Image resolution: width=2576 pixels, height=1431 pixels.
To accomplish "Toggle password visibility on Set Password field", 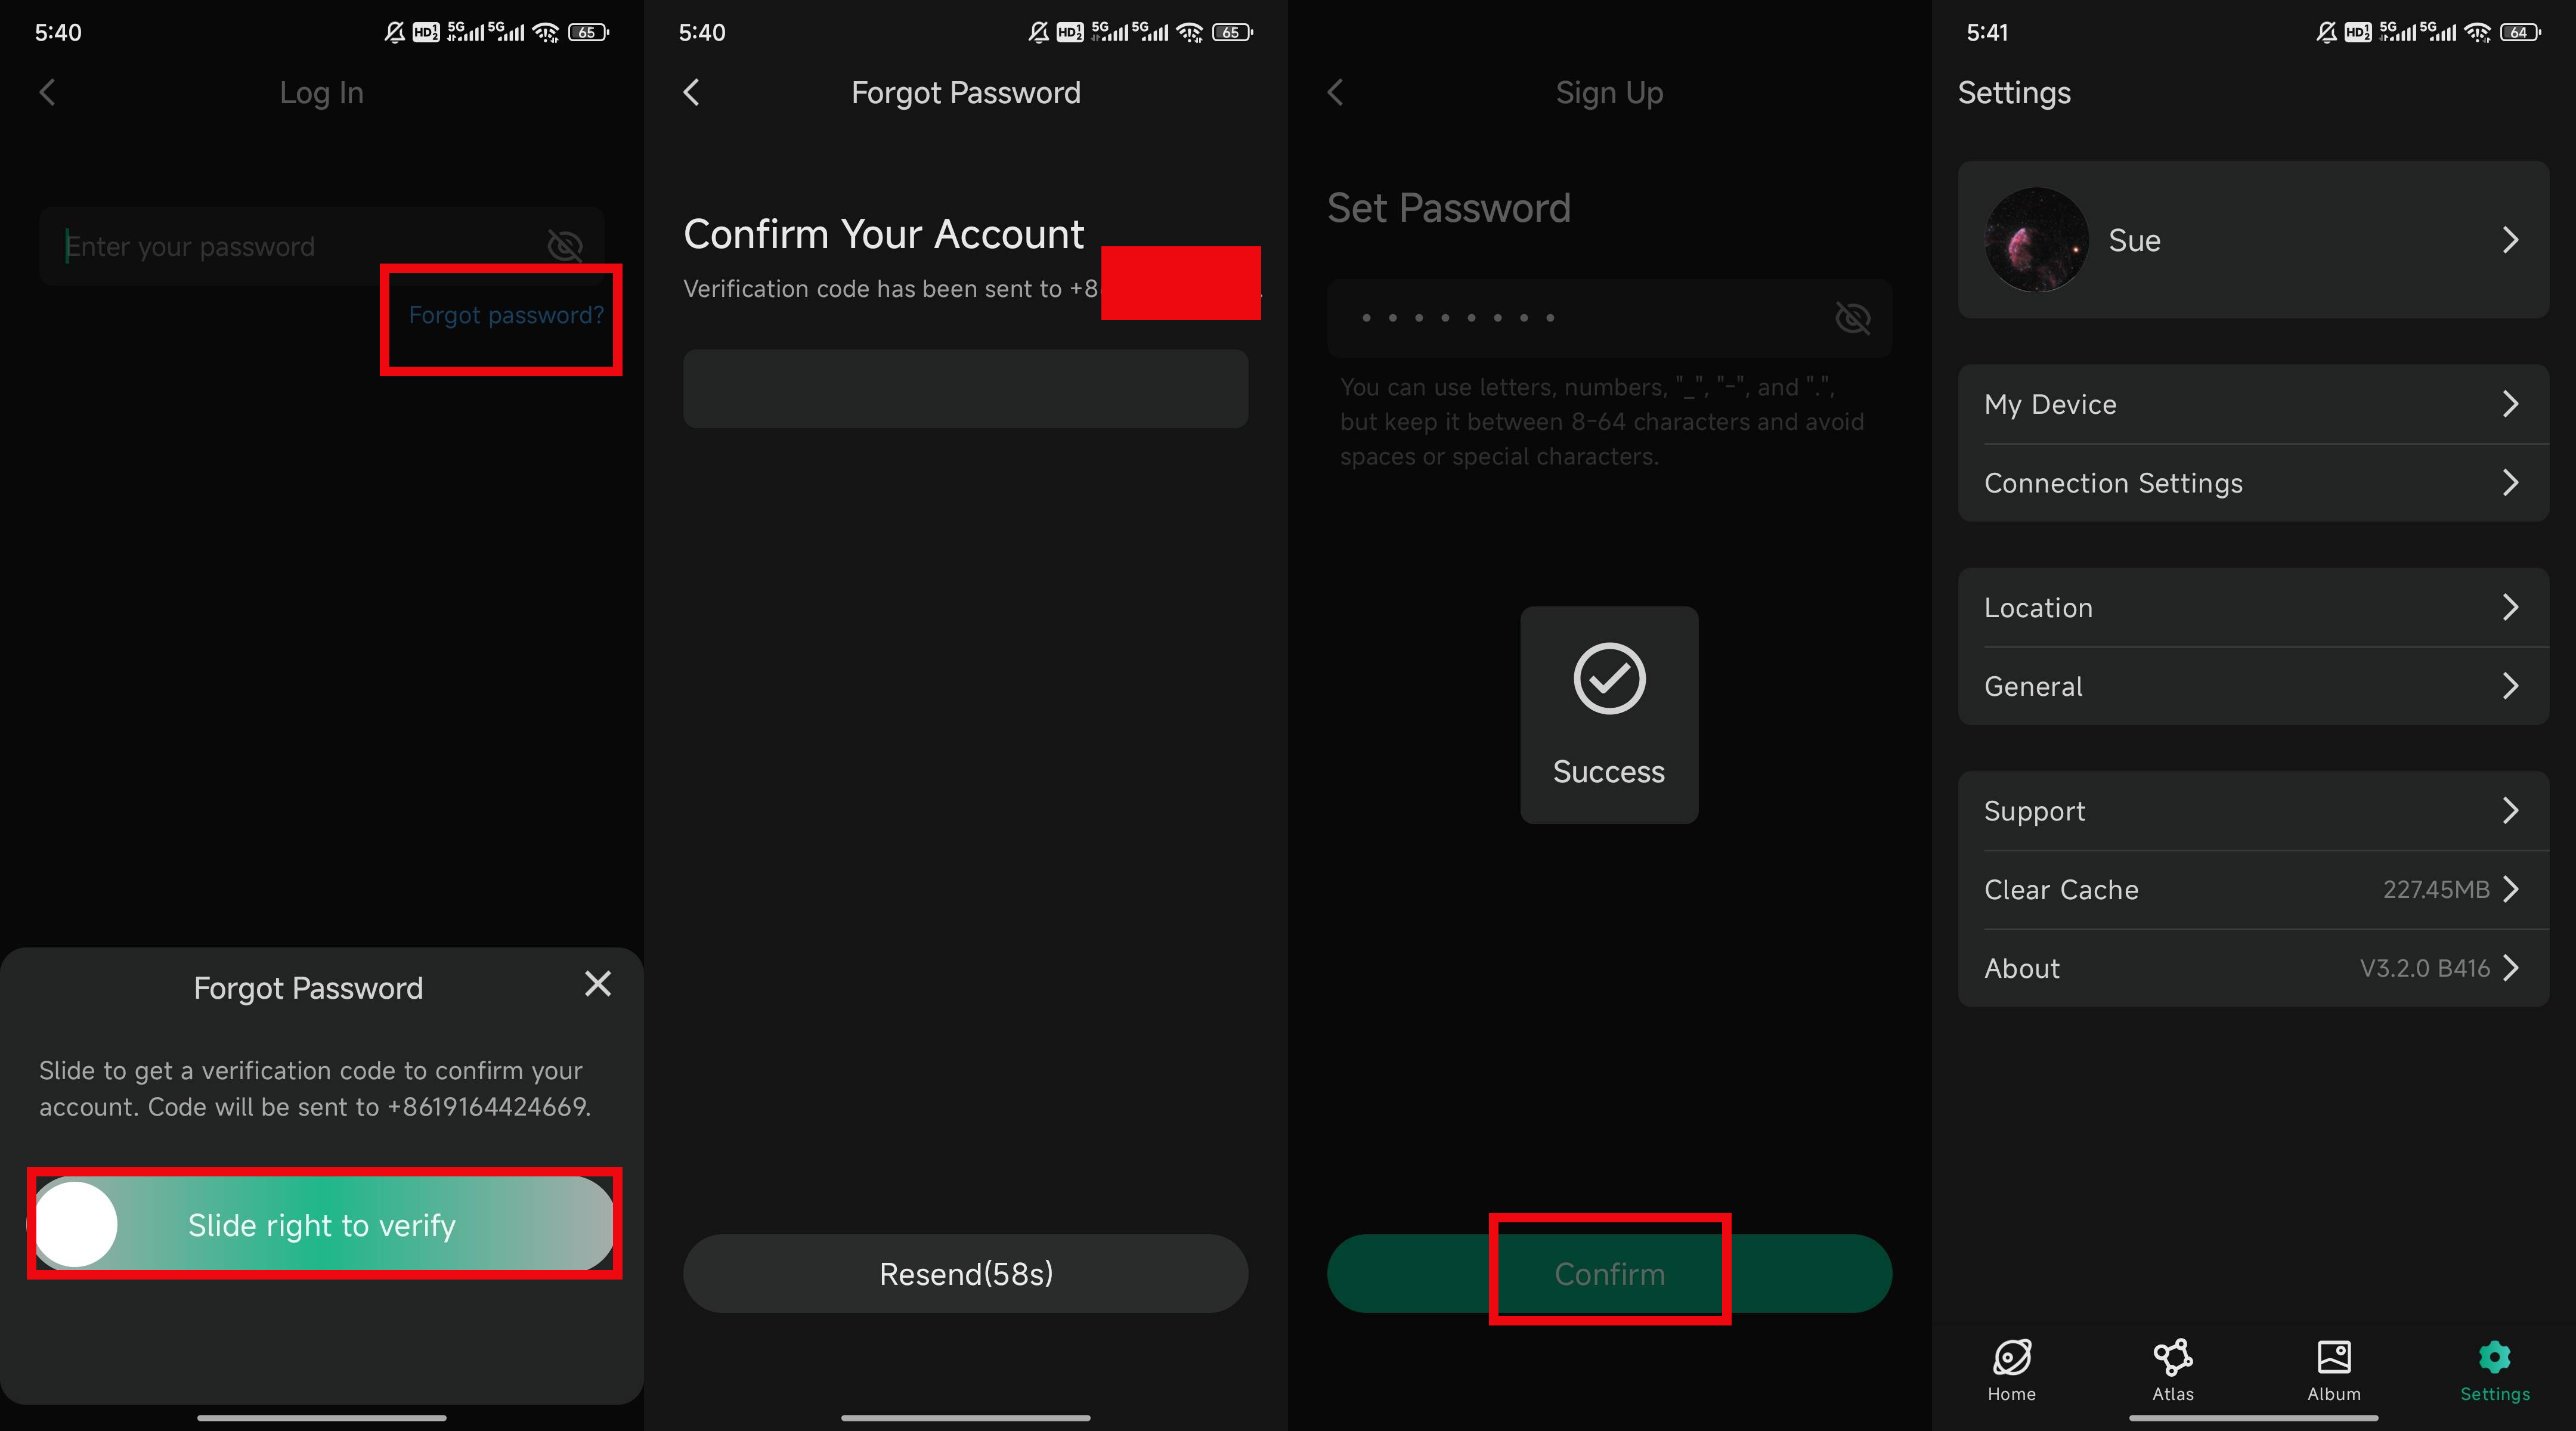I will pos(1852,318).
